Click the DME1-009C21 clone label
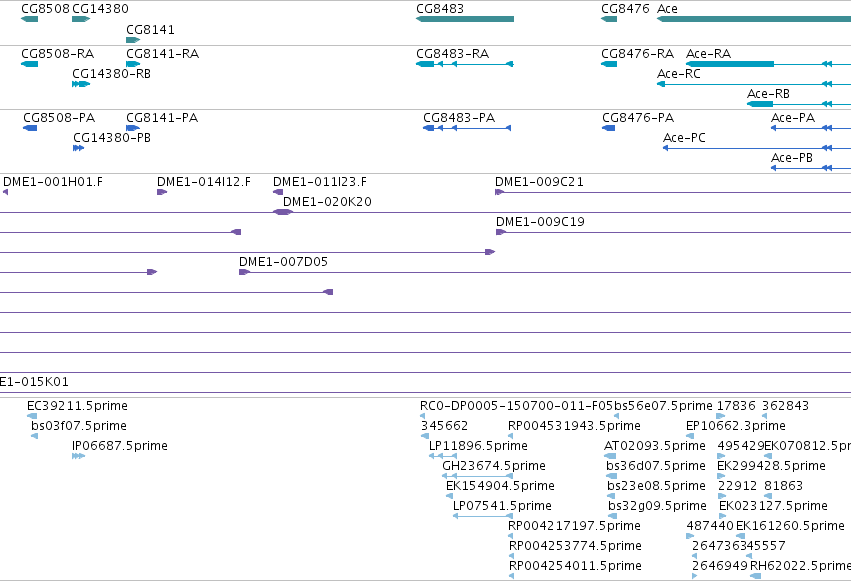Screen dimensions: 851x581 point(539,182)
